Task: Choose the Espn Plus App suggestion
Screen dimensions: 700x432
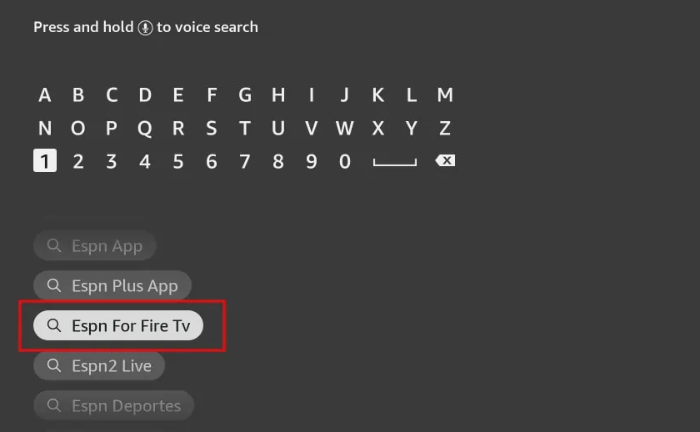Action: click(112, 285)
